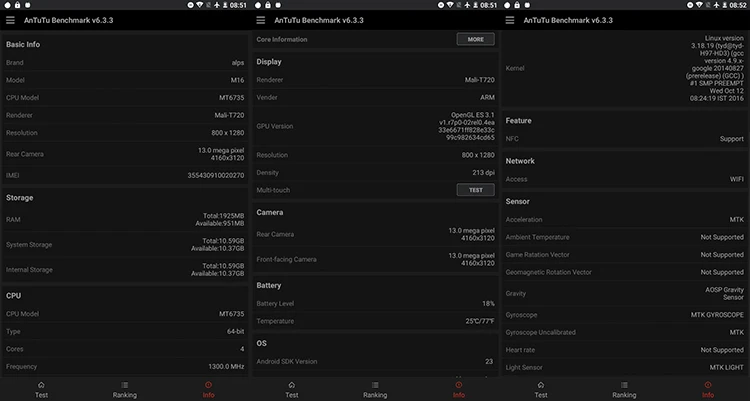Open Ranking tab in left screen
The image size is (750, 401).
124,390
